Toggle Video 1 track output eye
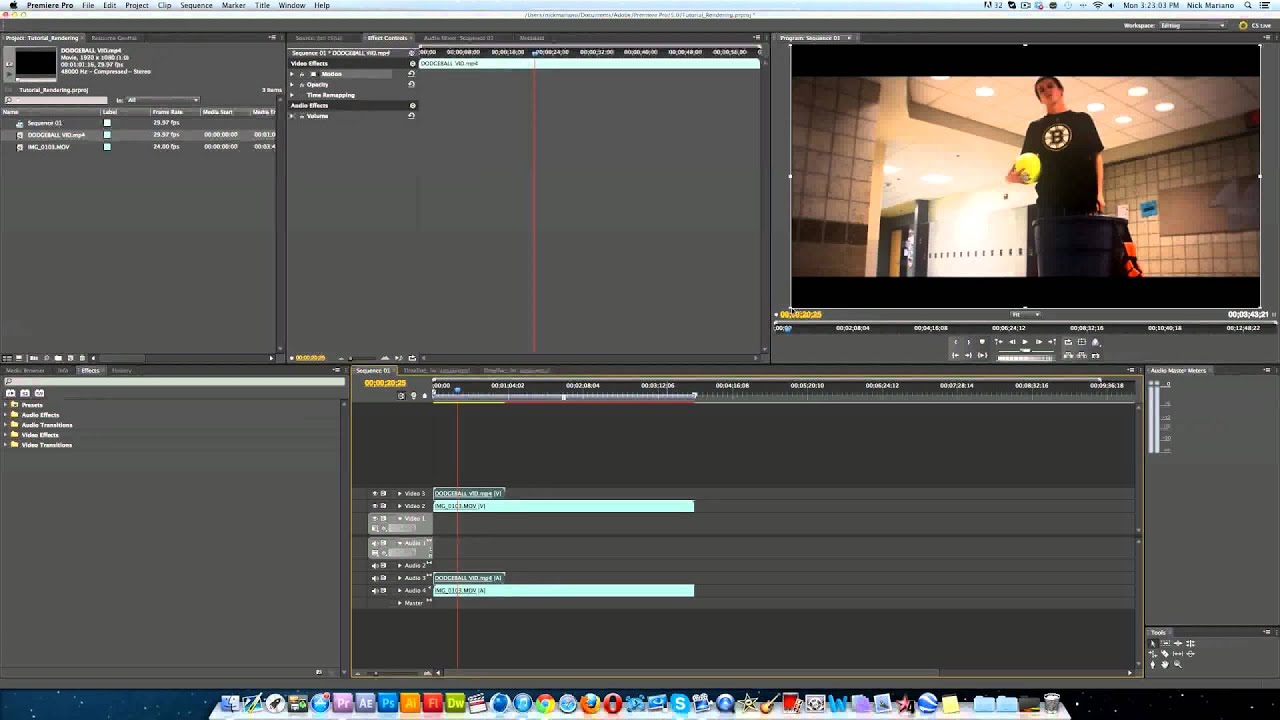The image size is (1280, 720). pos(375,518)
